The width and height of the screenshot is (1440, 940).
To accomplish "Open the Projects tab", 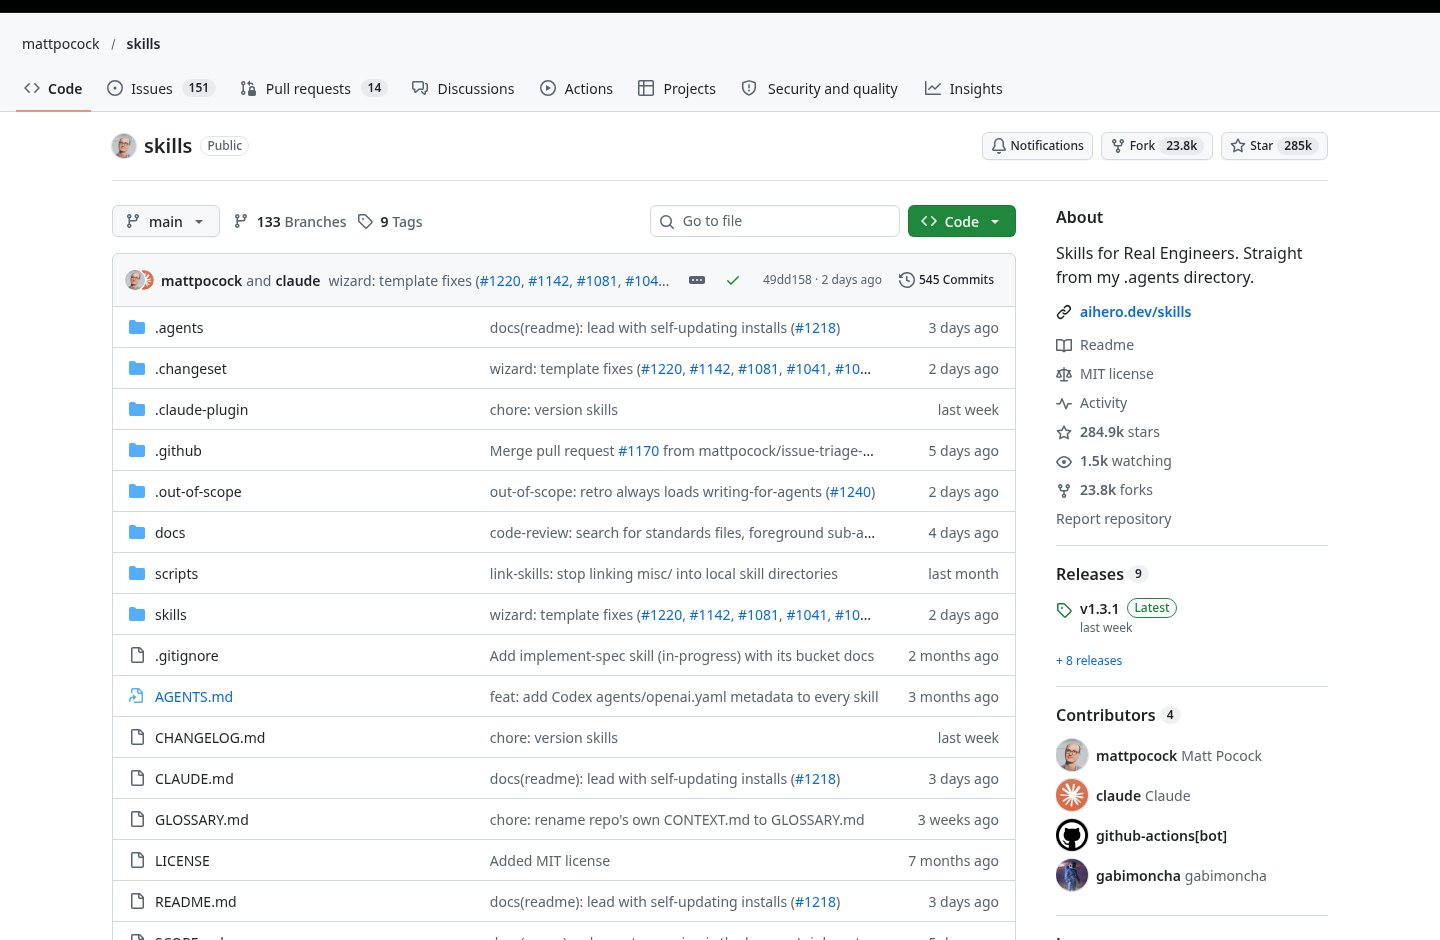I will click(677, 88).
